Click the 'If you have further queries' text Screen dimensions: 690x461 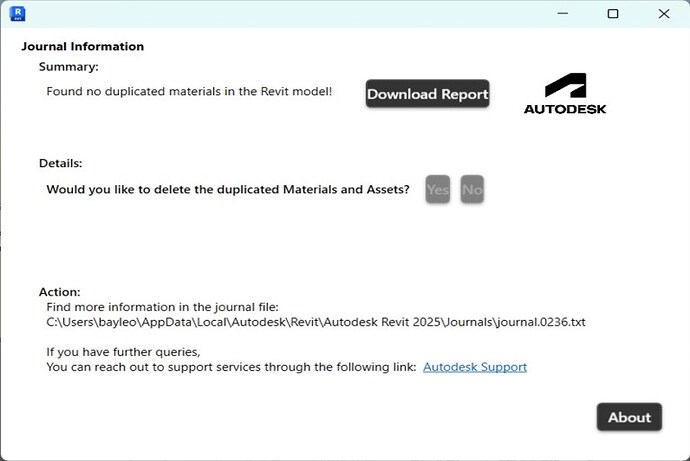pos(123,352)
